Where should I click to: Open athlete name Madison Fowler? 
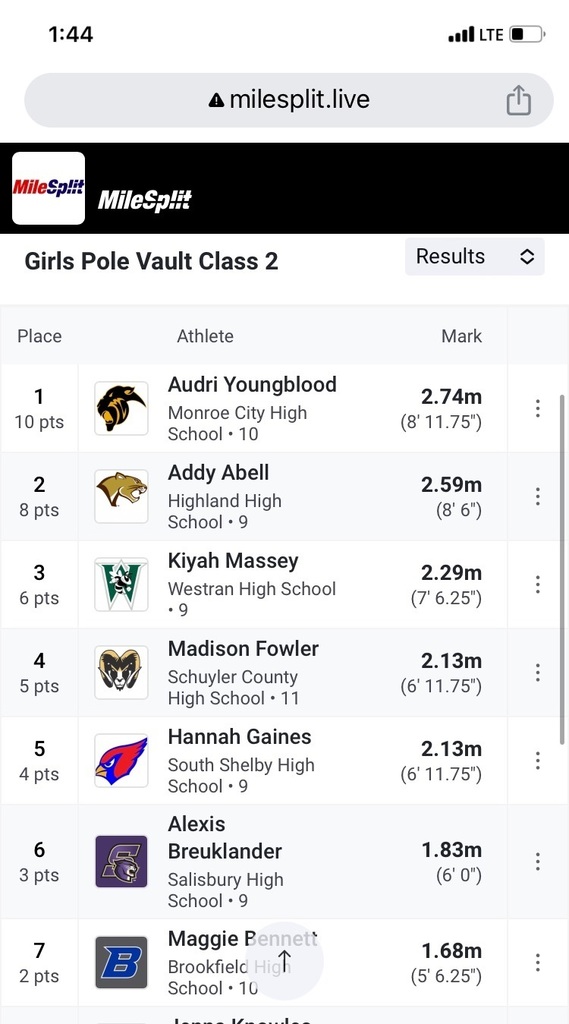(x=243, y=648)
